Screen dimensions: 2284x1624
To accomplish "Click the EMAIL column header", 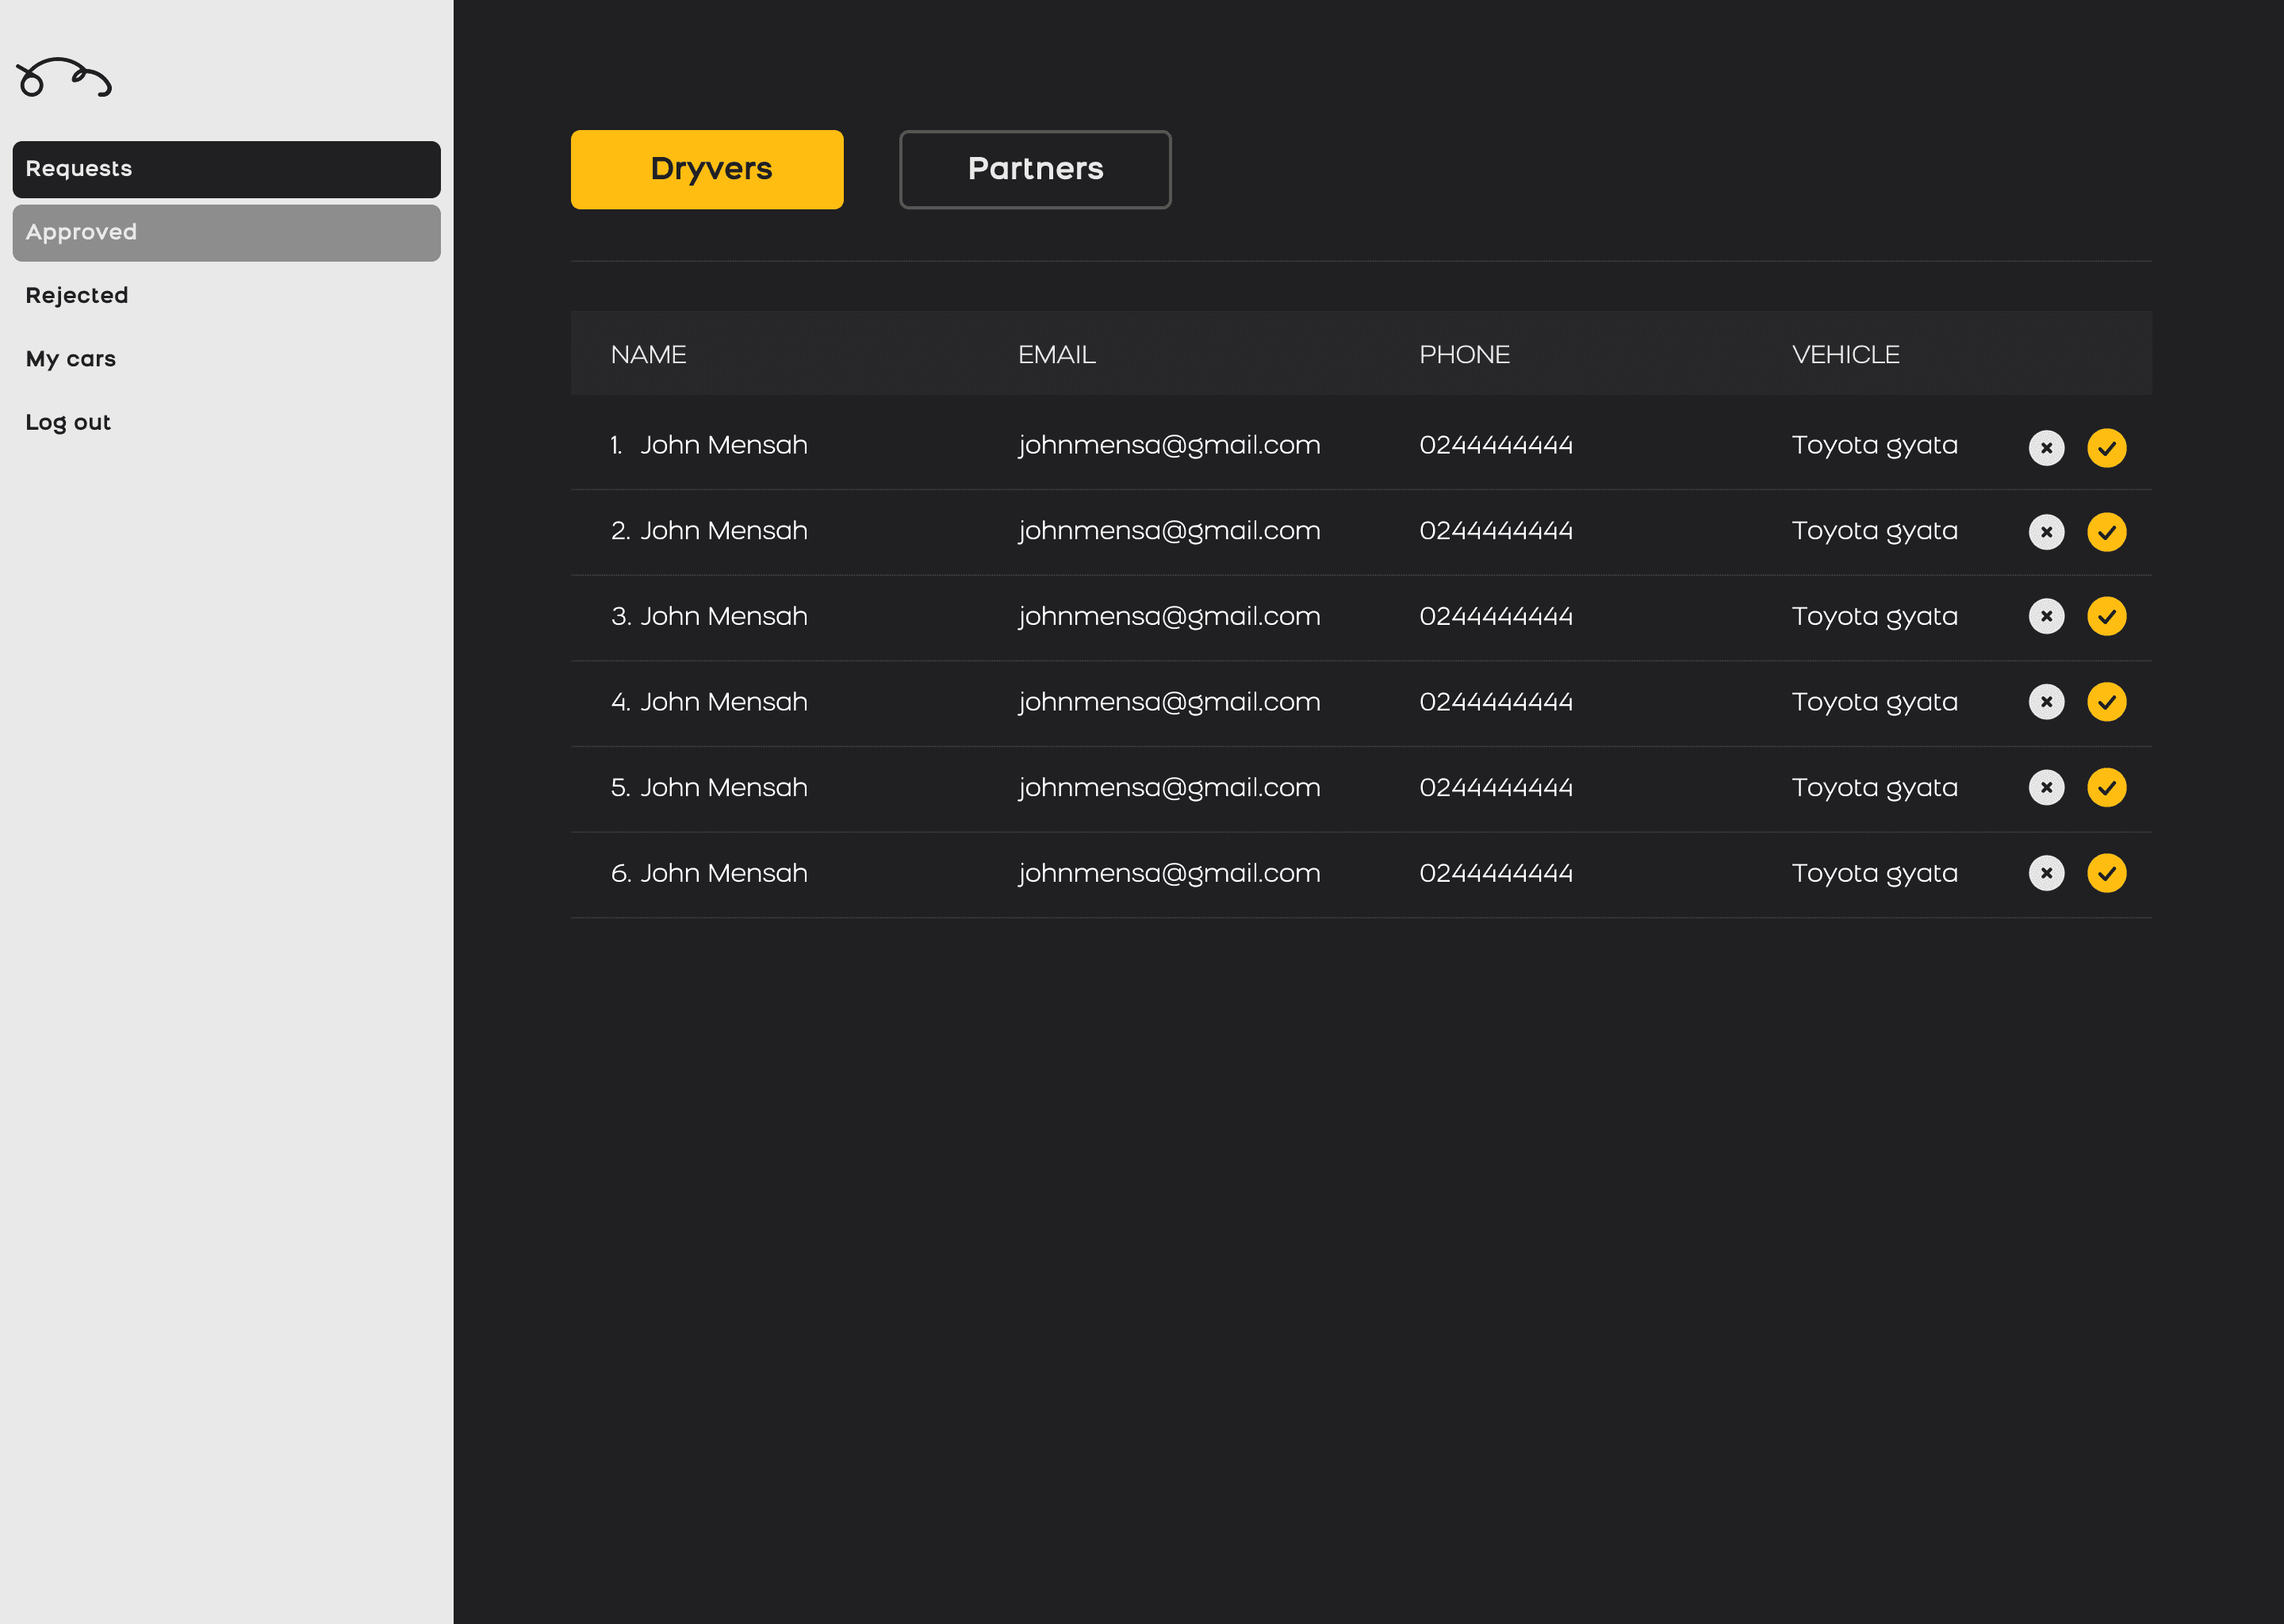I will pyautogui.click(x=1056, y=355).
